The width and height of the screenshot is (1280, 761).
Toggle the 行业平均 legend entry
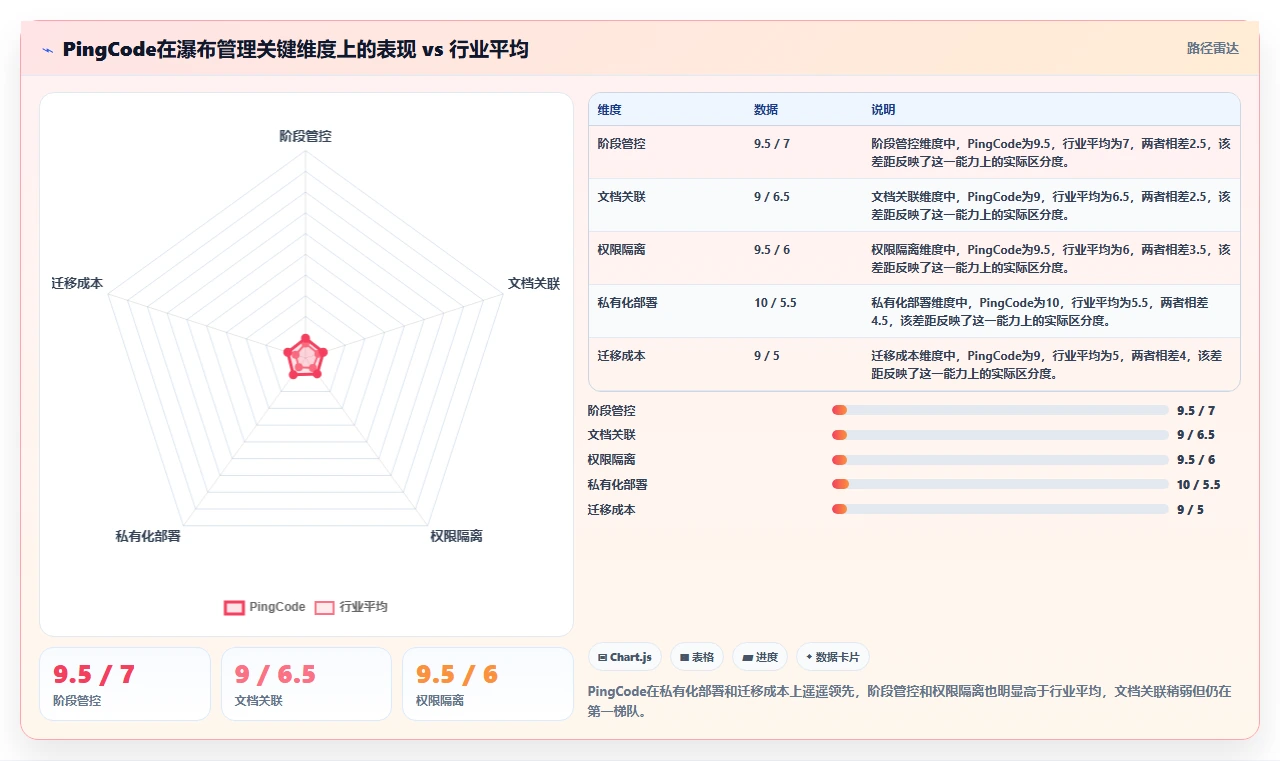coord(351,607)
